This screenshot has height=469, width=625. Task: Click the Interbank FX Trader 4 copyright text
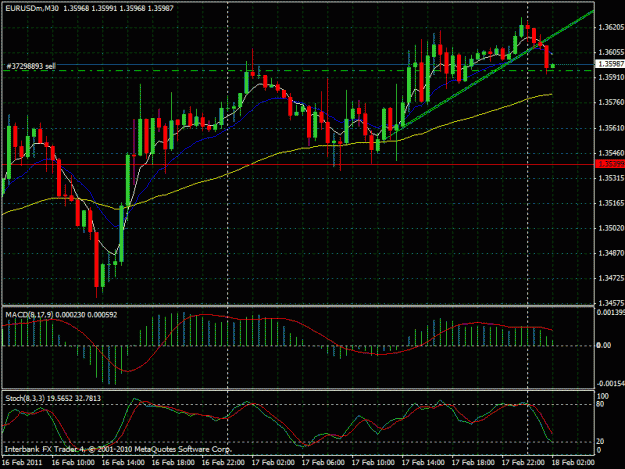point(118,449)
